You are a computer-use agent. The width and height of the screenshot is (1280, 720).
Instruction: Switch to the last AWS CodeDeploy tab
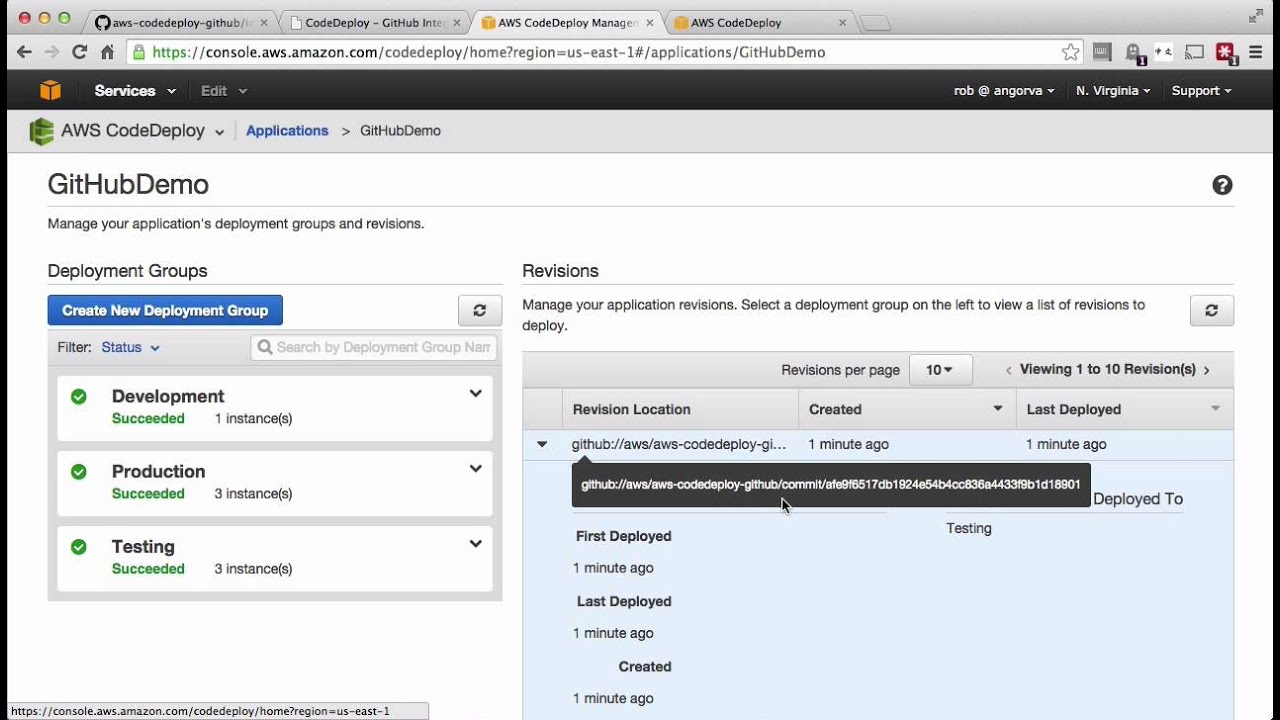pos(760,22)
